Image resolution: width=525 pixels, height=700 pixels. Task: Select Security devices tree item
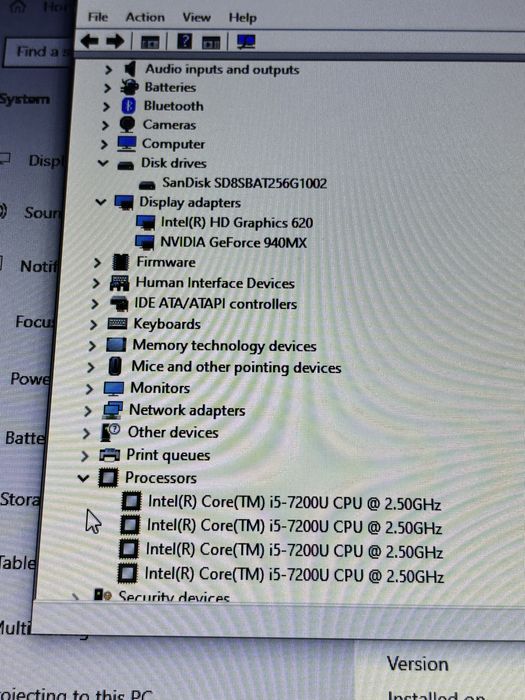[174, 596]
